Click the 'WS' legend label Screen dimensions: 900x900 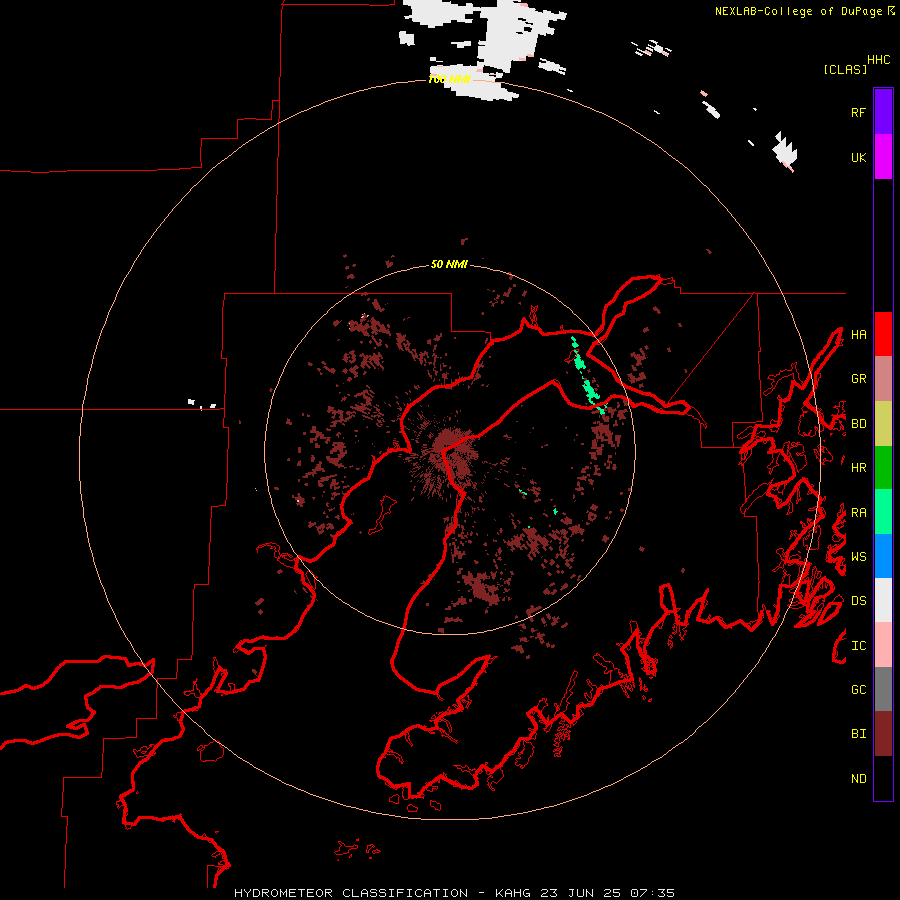(x=858, y=557)
